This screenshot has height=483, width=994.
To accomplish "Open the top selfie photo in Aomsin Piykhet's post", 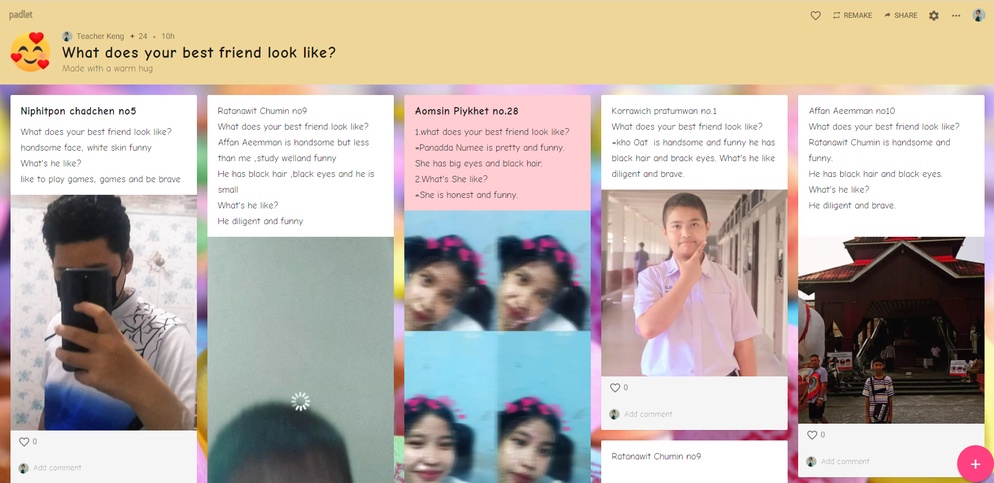I will [498, 271].
